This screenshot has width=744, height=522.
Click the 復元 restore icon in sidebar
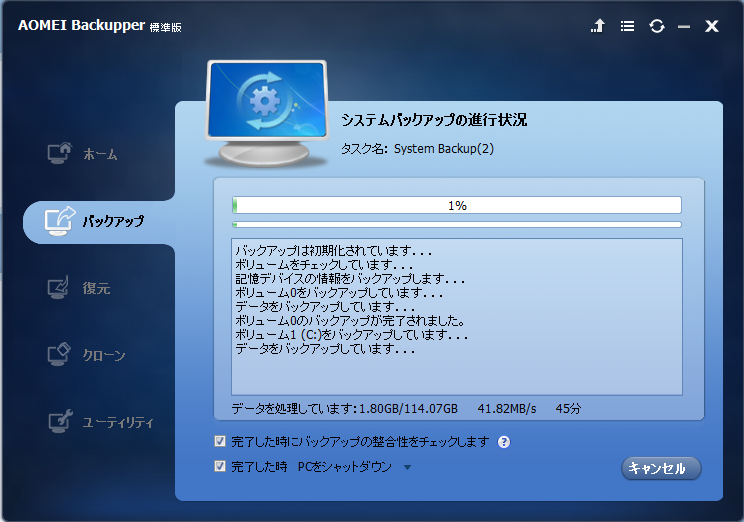[58, 288]
